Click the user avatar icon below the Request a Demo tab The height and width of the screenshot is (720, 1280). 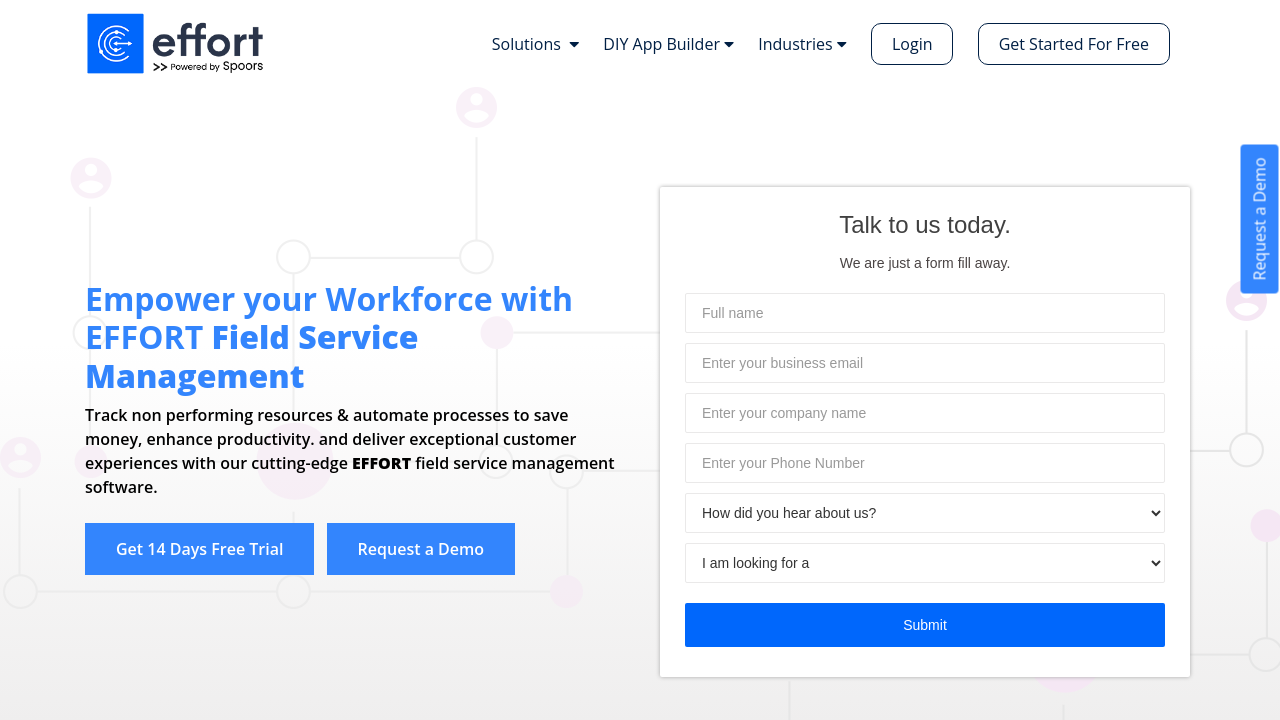pos(1246,301)
